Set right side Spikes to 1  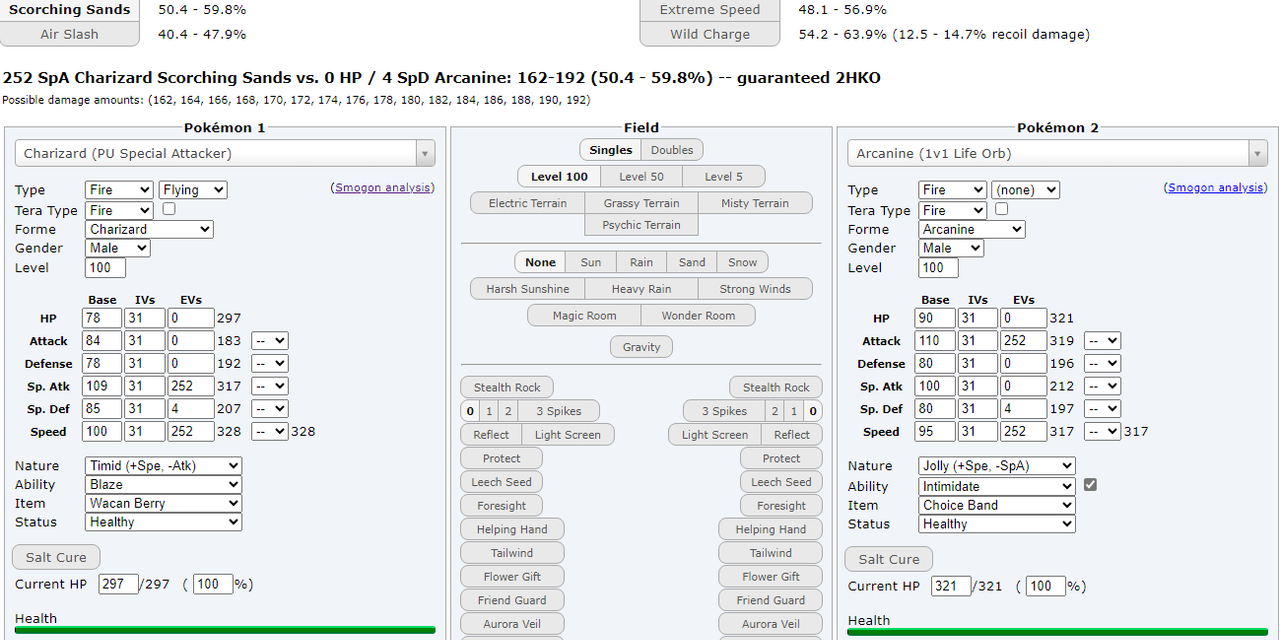(794, 411)
